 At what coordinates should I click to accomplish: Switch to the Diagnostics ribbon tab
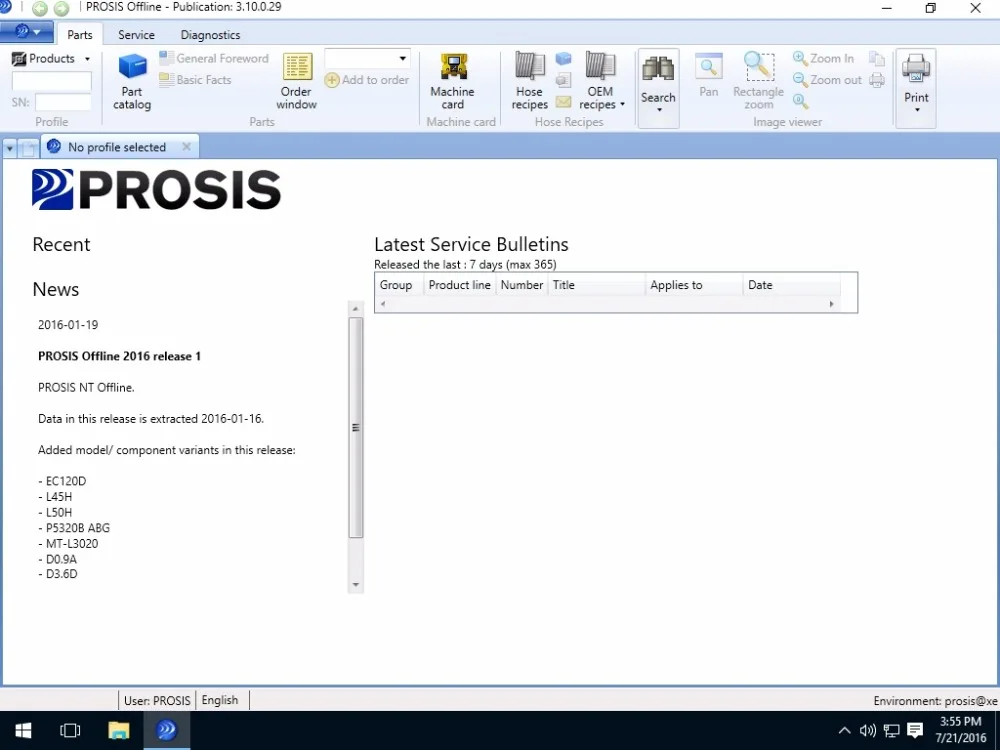[210, 34]
